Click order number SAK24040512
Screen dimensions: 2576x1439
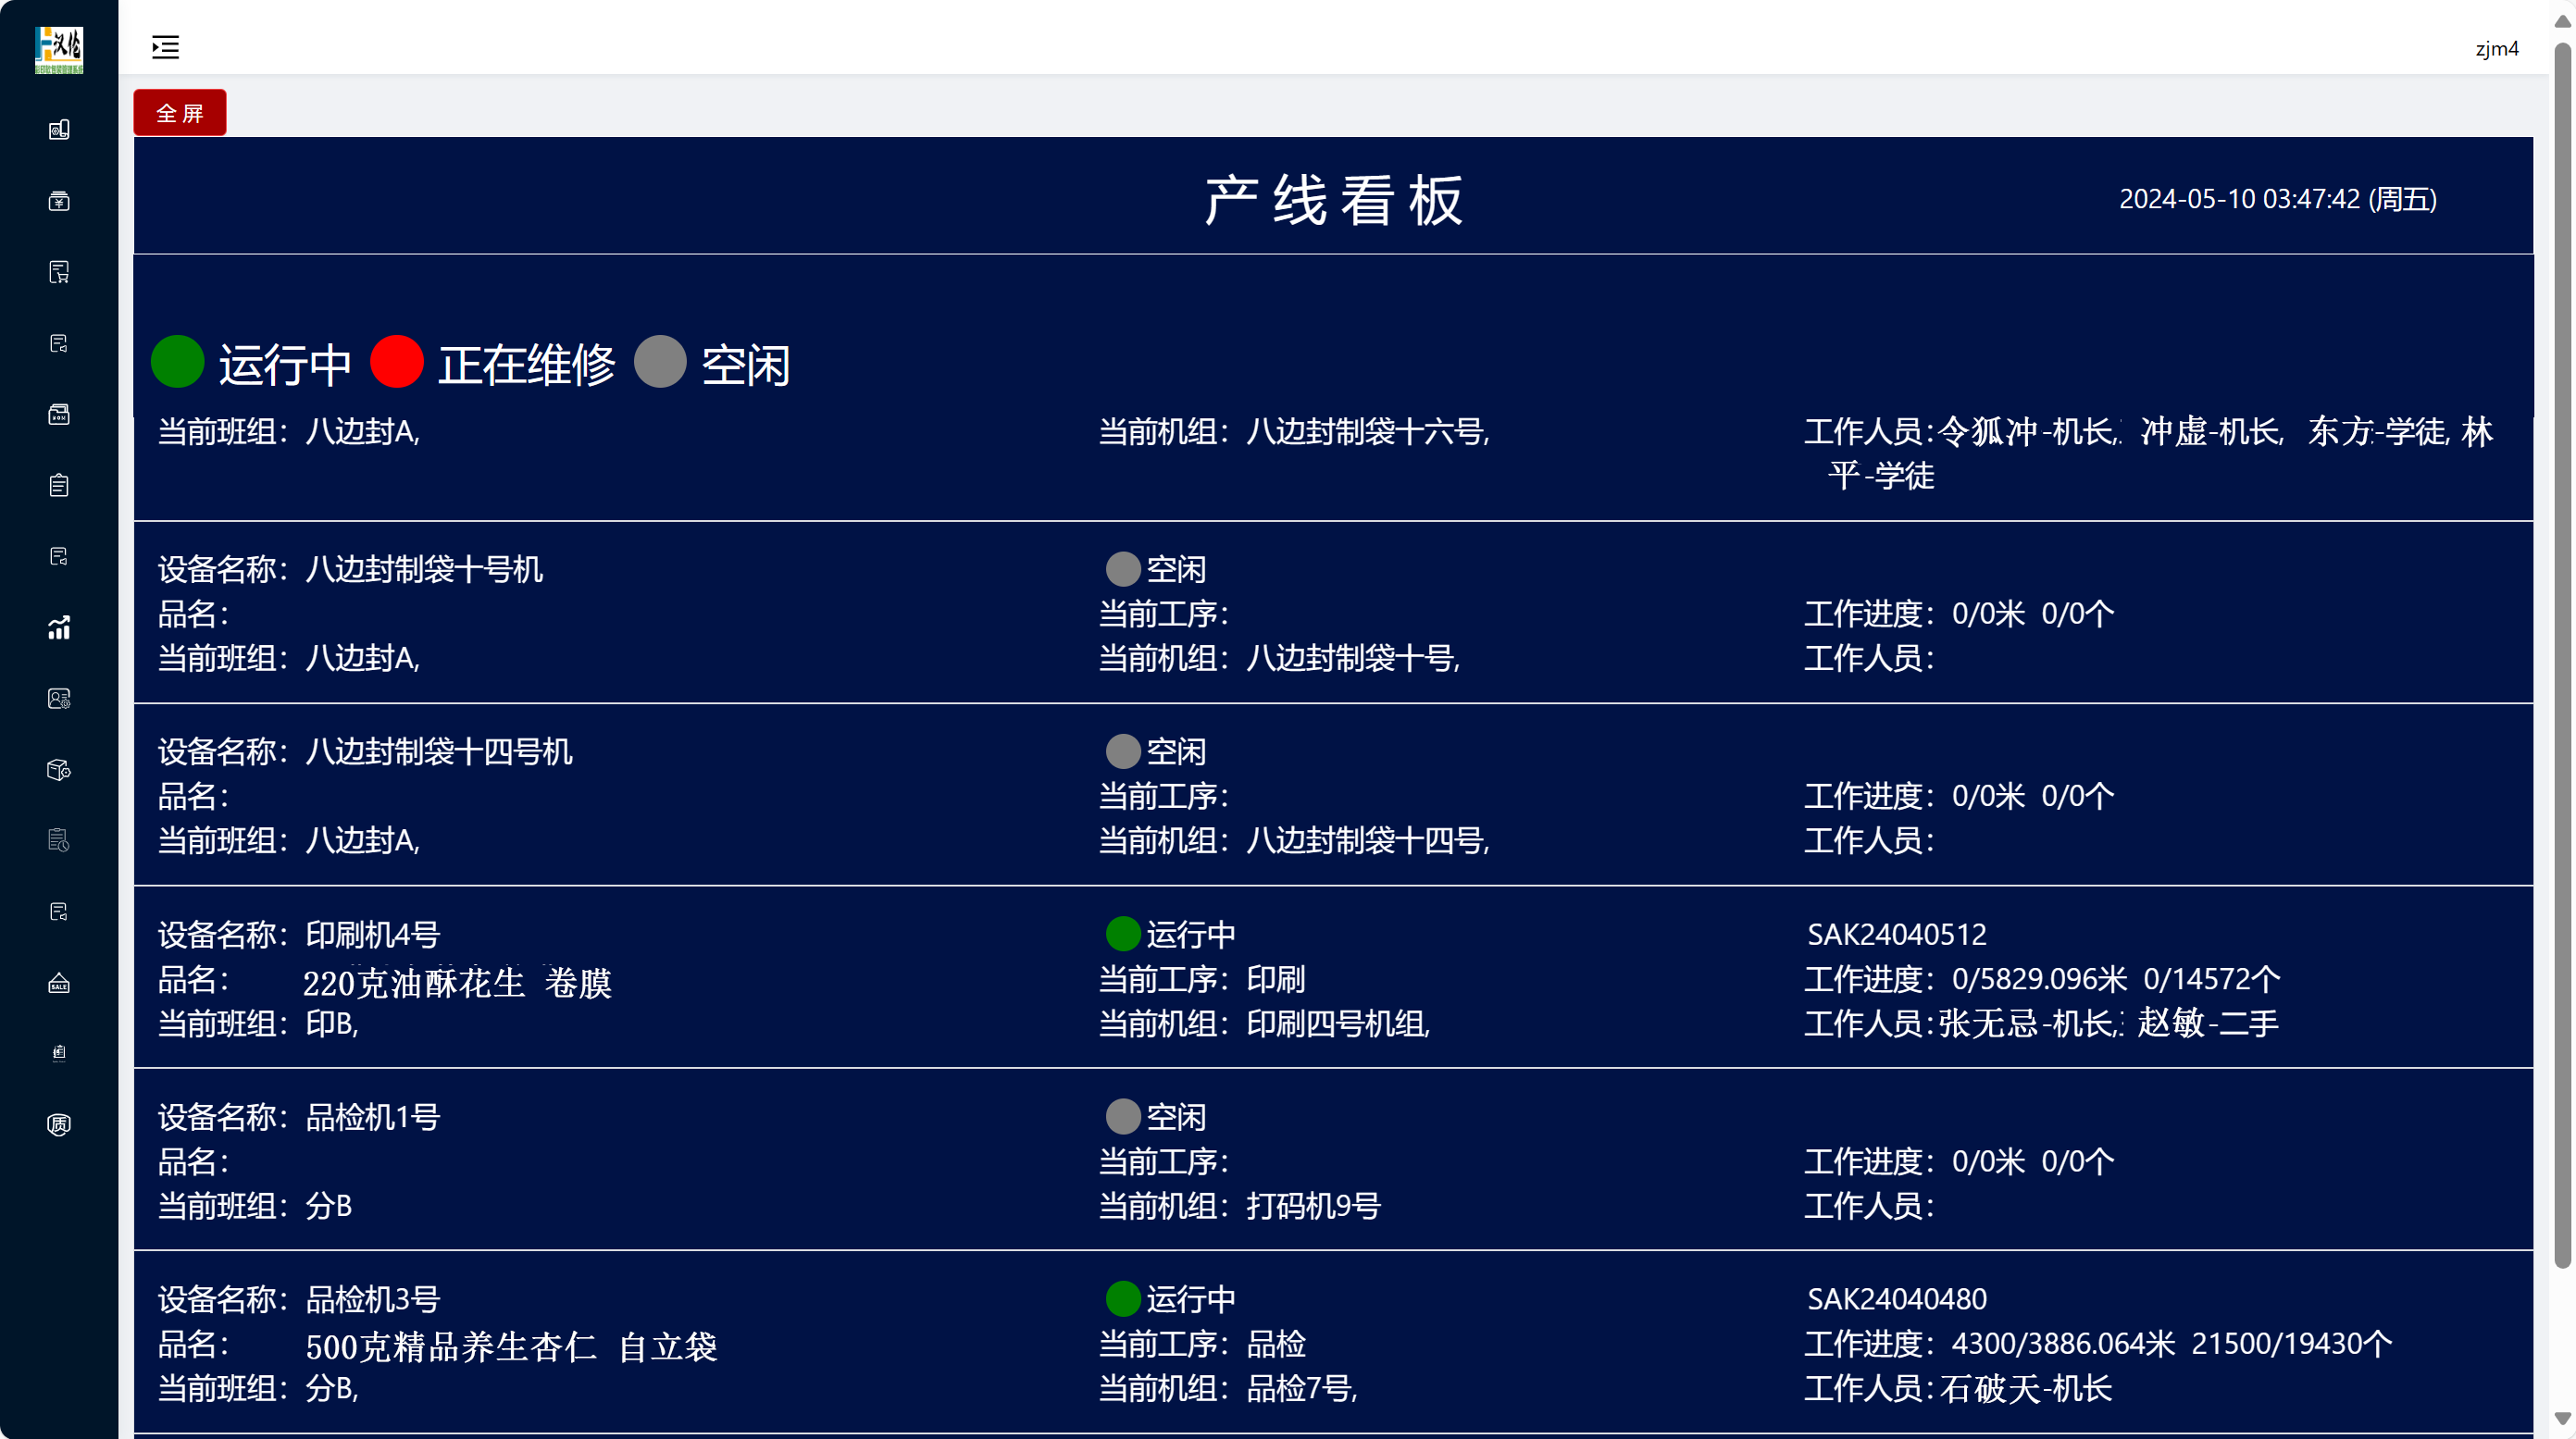1897,934
